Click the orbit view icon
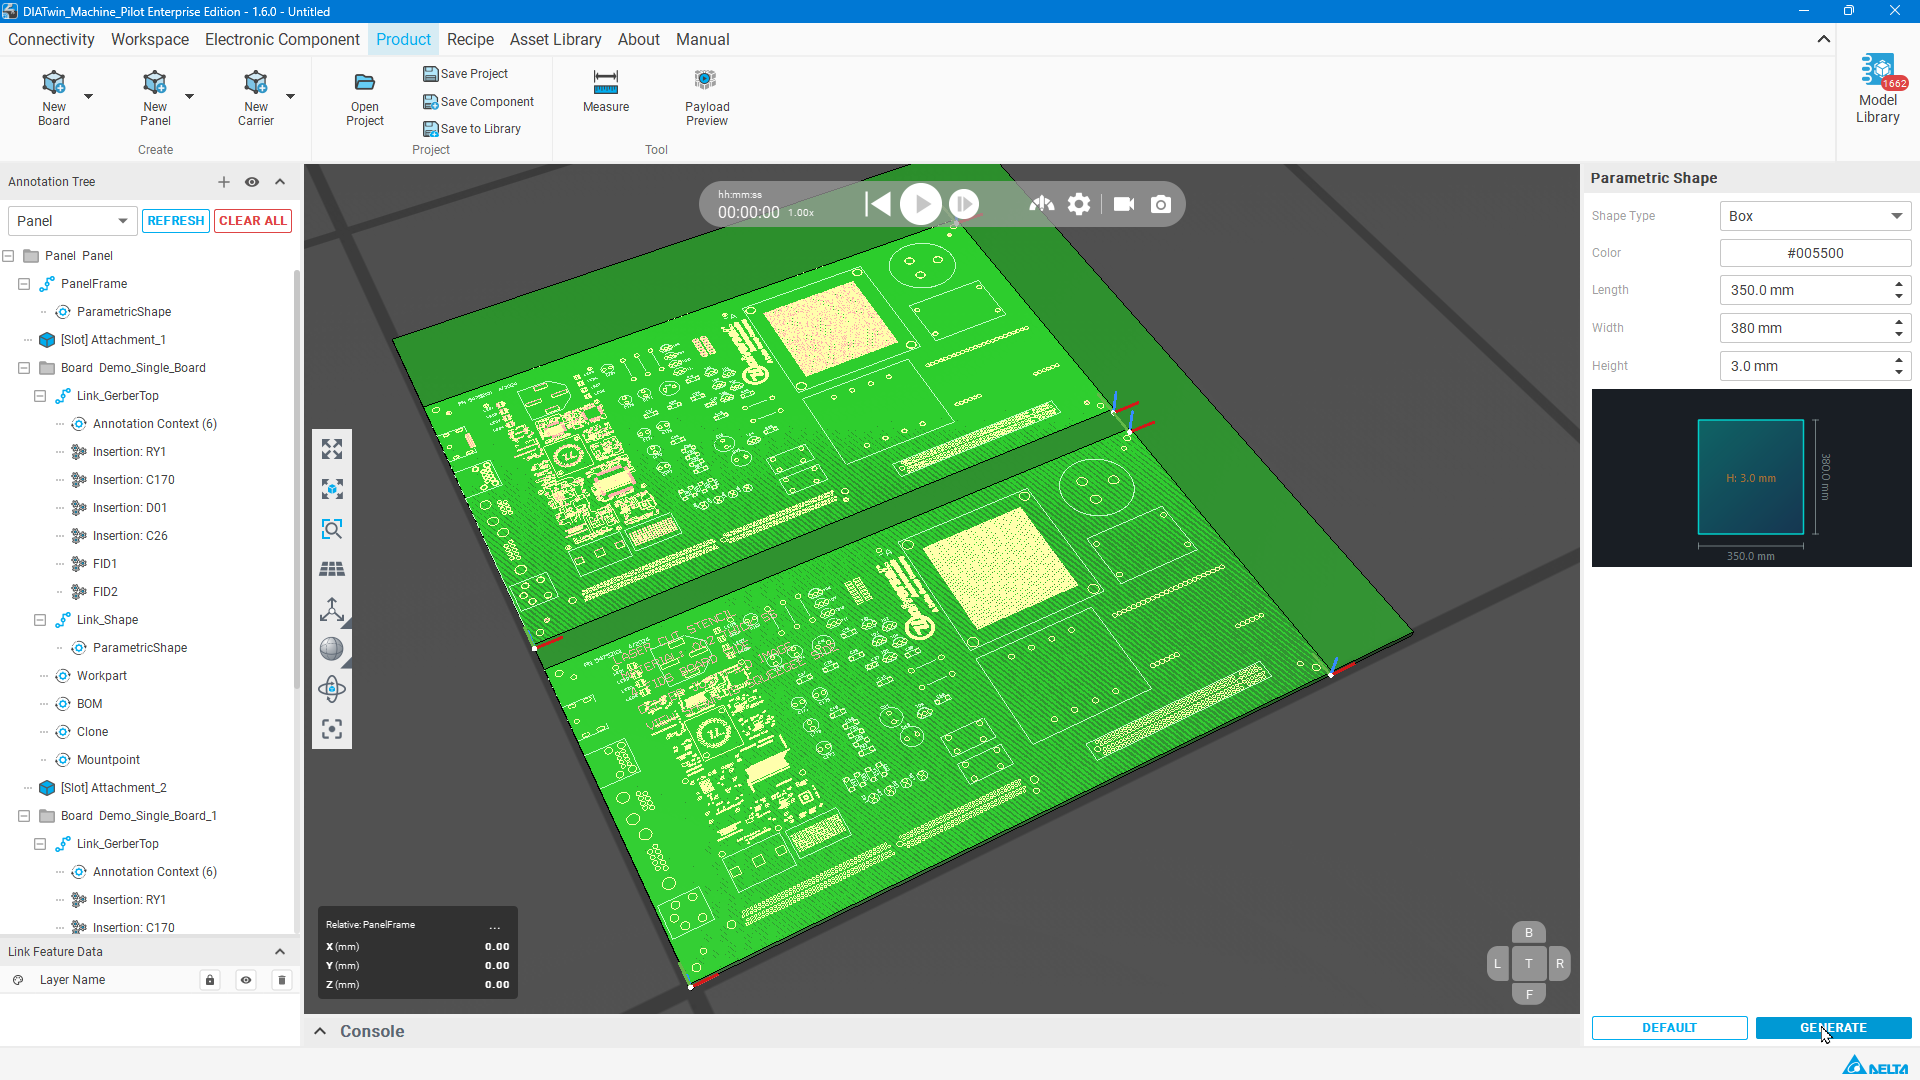This screenshot has height=1080, width=1920. tap(332, 689)
